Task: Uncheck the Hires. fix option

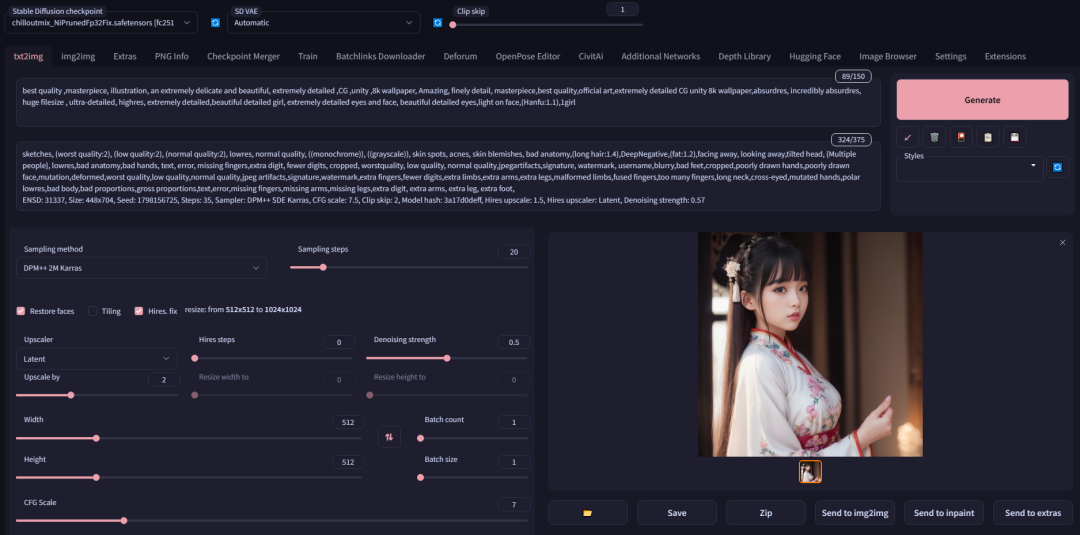Action: tap(139, 311)
